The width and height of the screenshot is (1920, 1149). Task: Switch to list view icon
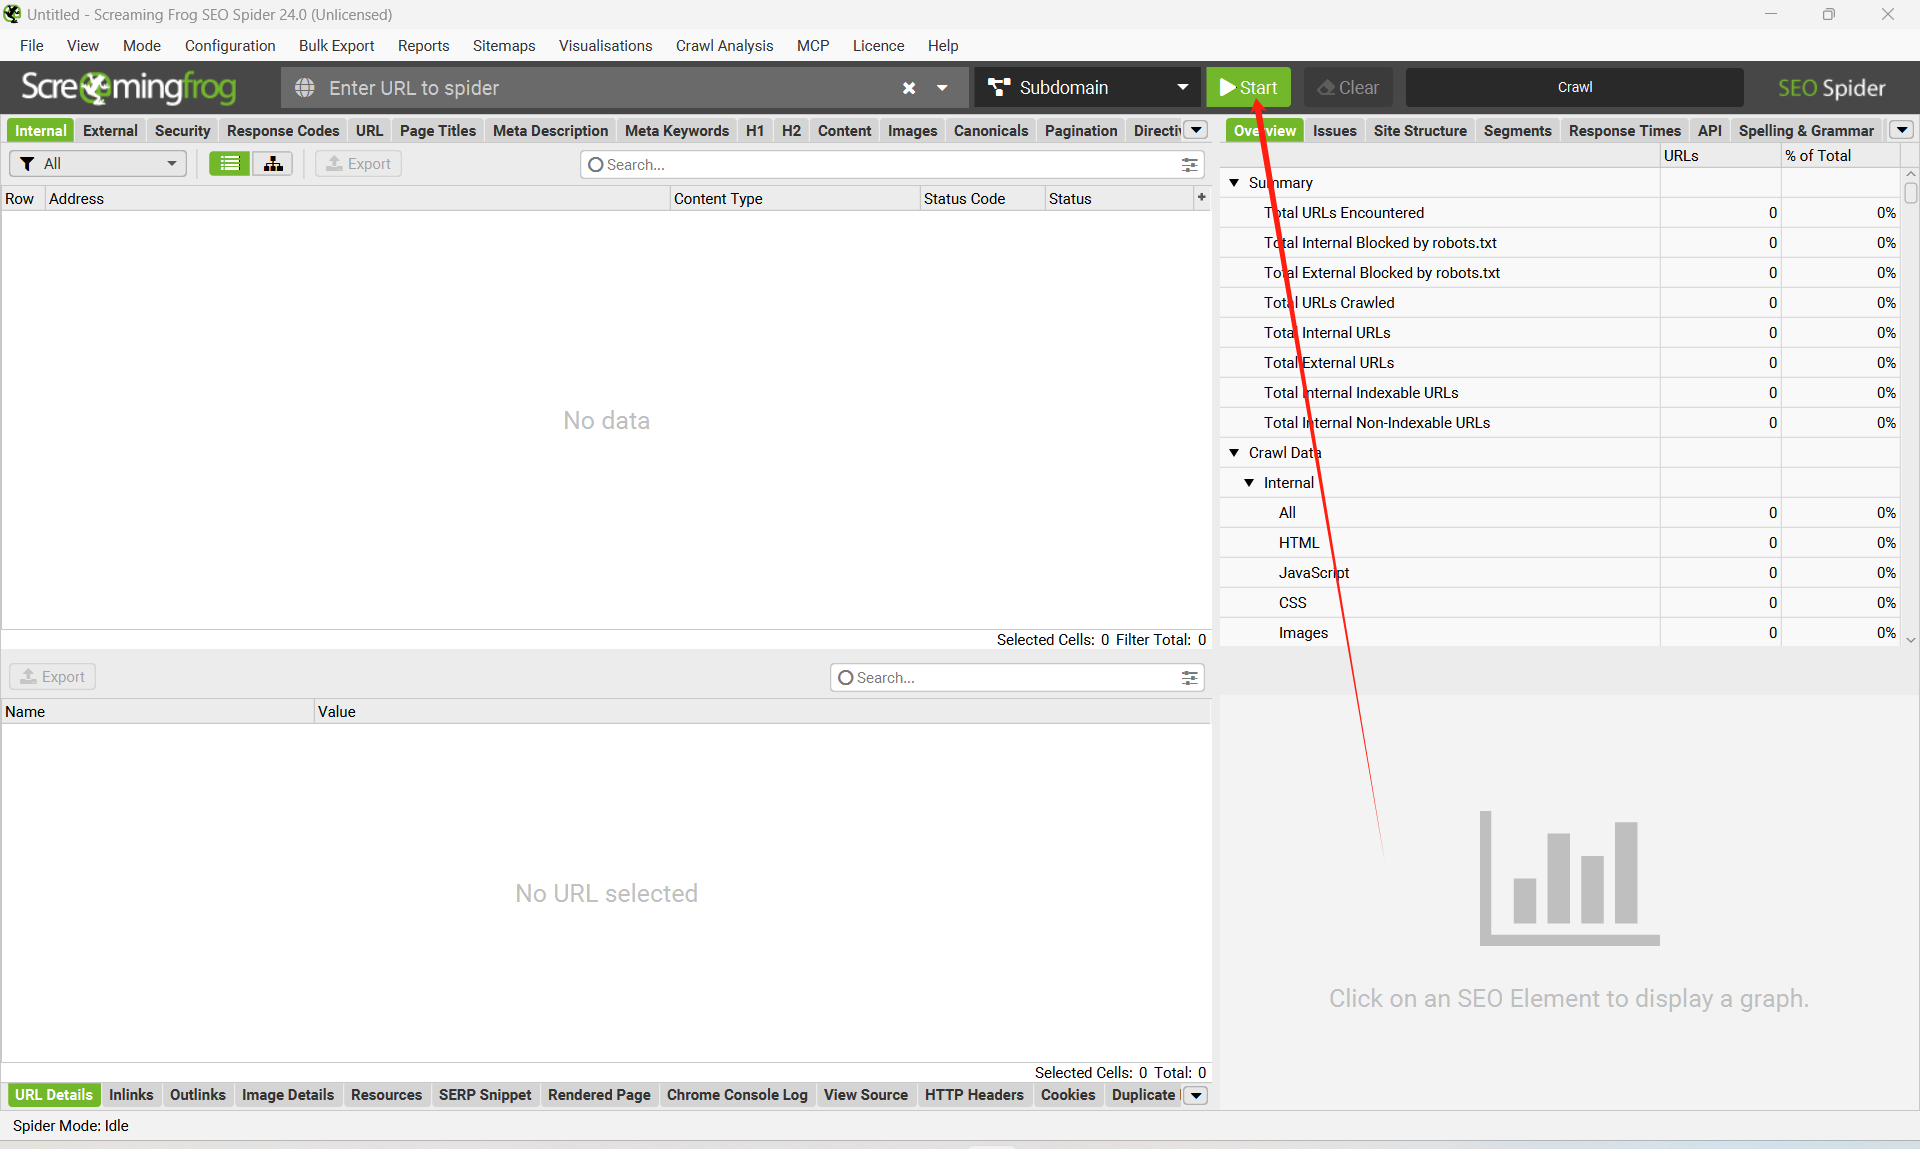click(x=230, y=164)
